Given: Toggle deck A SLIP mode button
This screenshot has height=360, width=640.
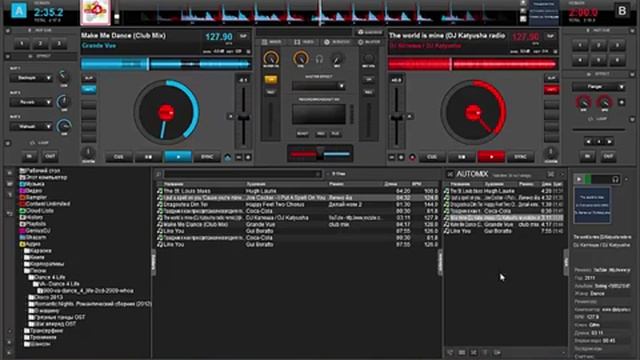Looking at the screenshot, I should pyautogui.click(x=89, y=78).
